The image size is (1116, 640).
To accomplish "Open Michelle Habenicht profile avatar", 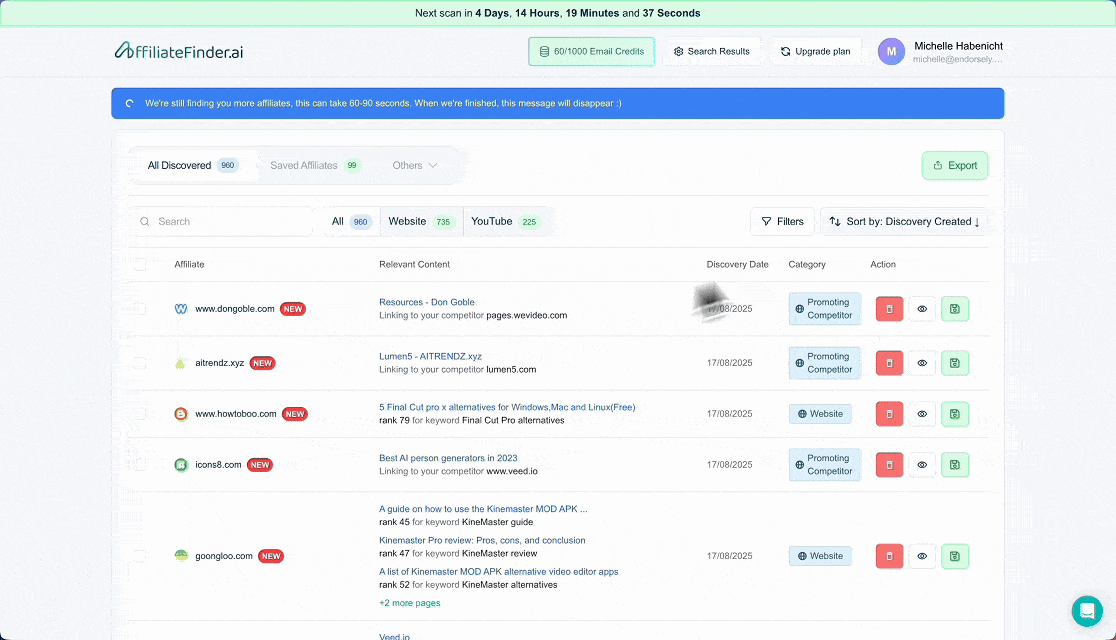I will [x=891, y=51].
